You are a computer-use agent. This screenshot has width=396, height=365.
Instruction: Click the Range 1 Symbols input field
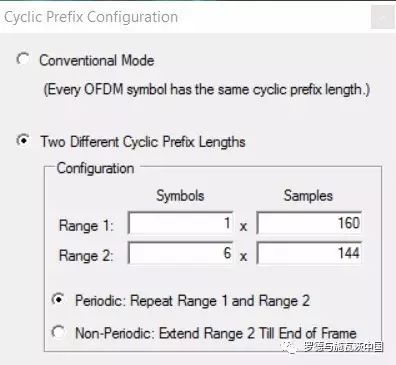coord(180,223)
